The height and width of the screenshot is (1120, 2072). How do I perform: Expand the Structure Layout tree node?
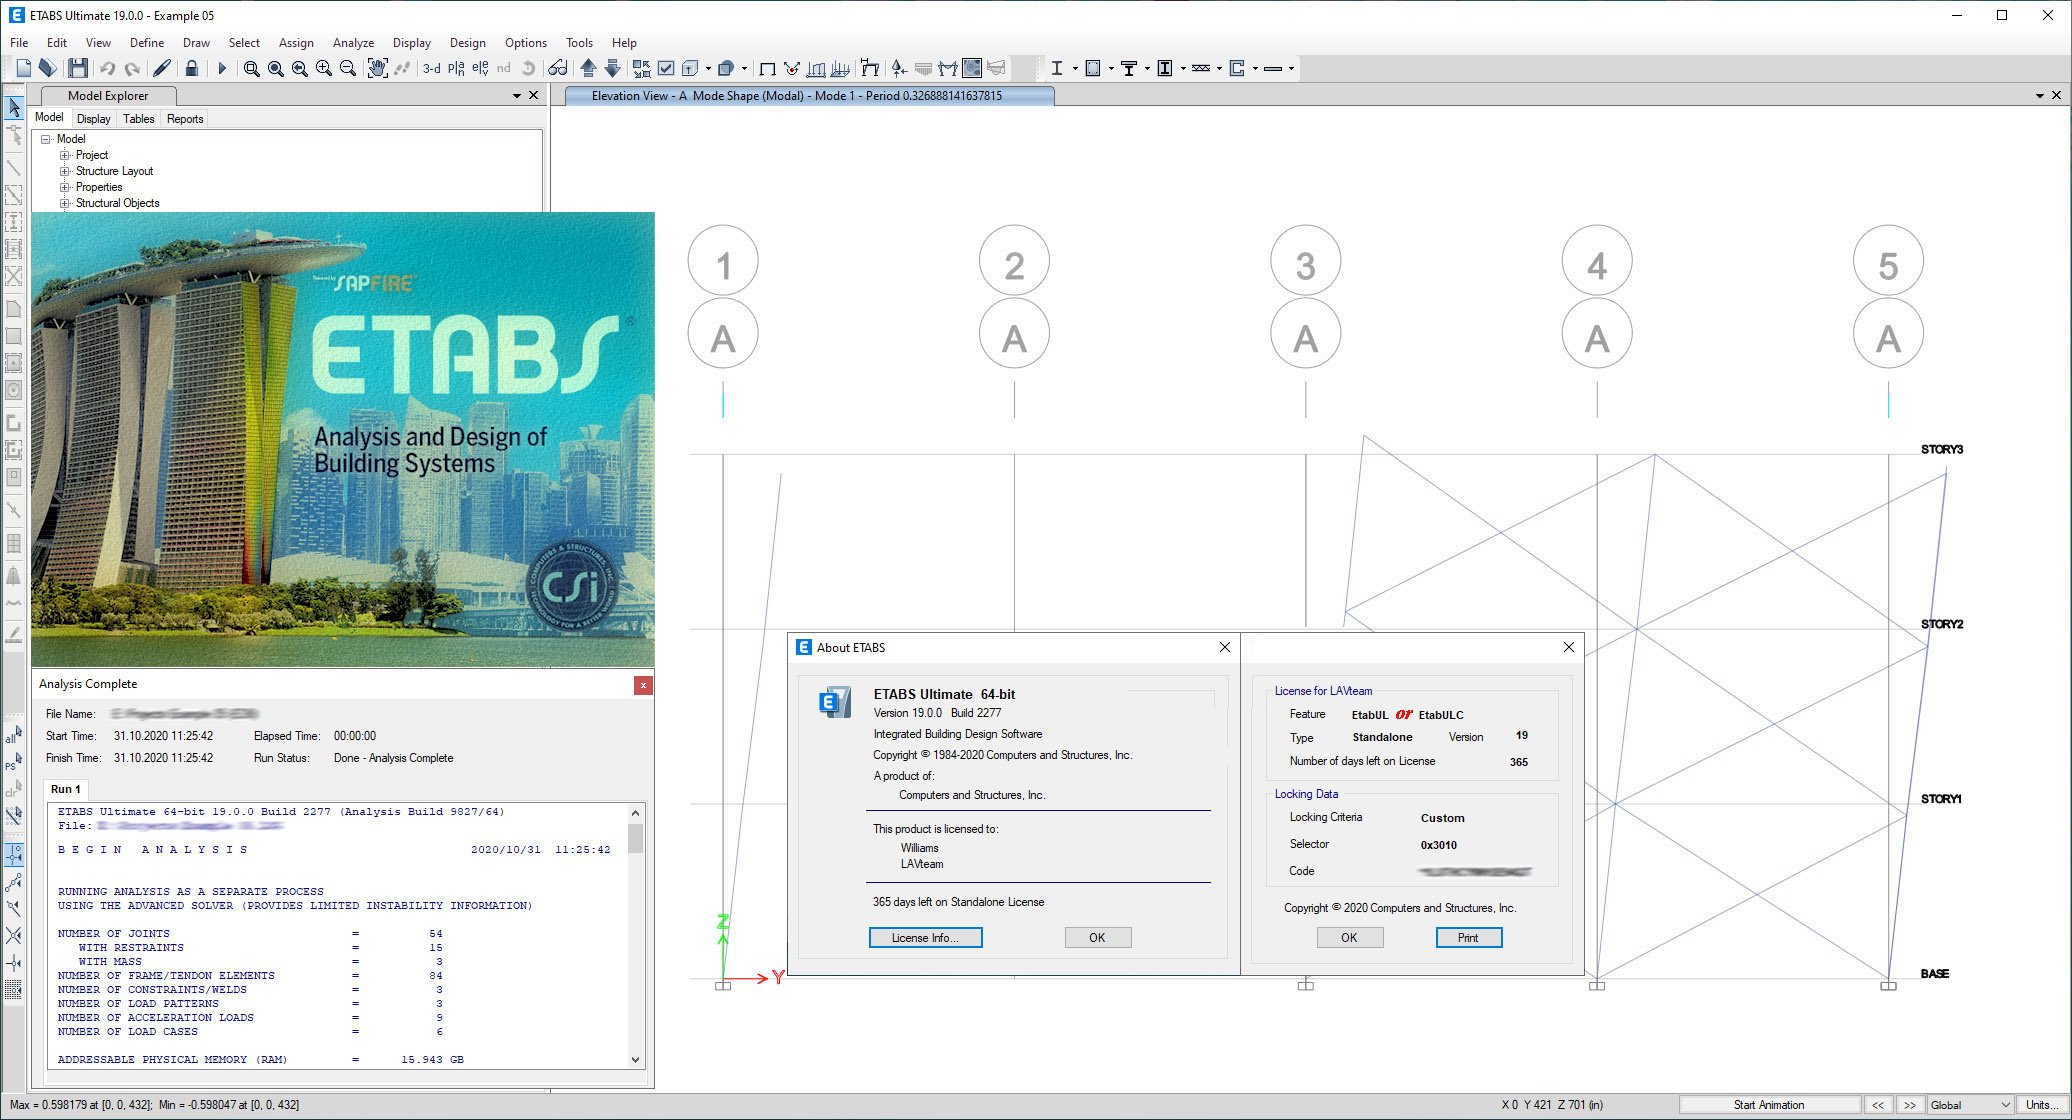point(65,171)
